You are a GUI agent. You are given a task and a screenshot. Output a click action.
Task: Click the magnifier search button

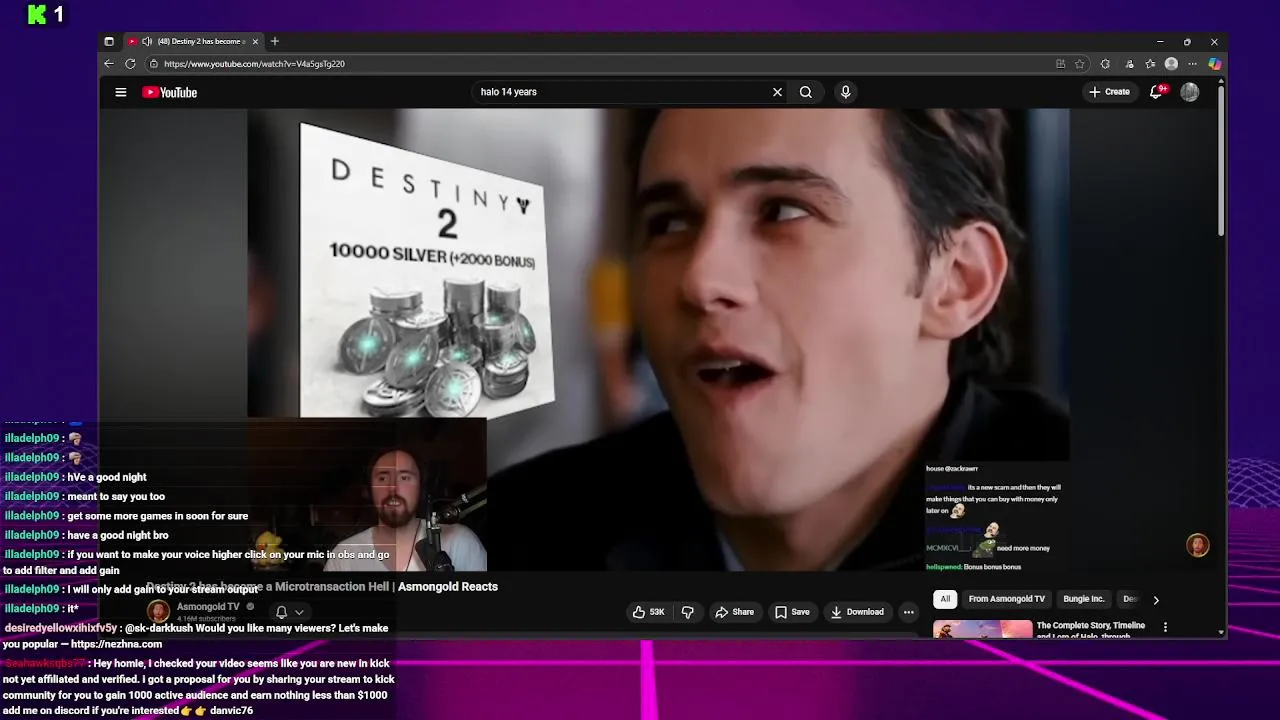(806, 92)
